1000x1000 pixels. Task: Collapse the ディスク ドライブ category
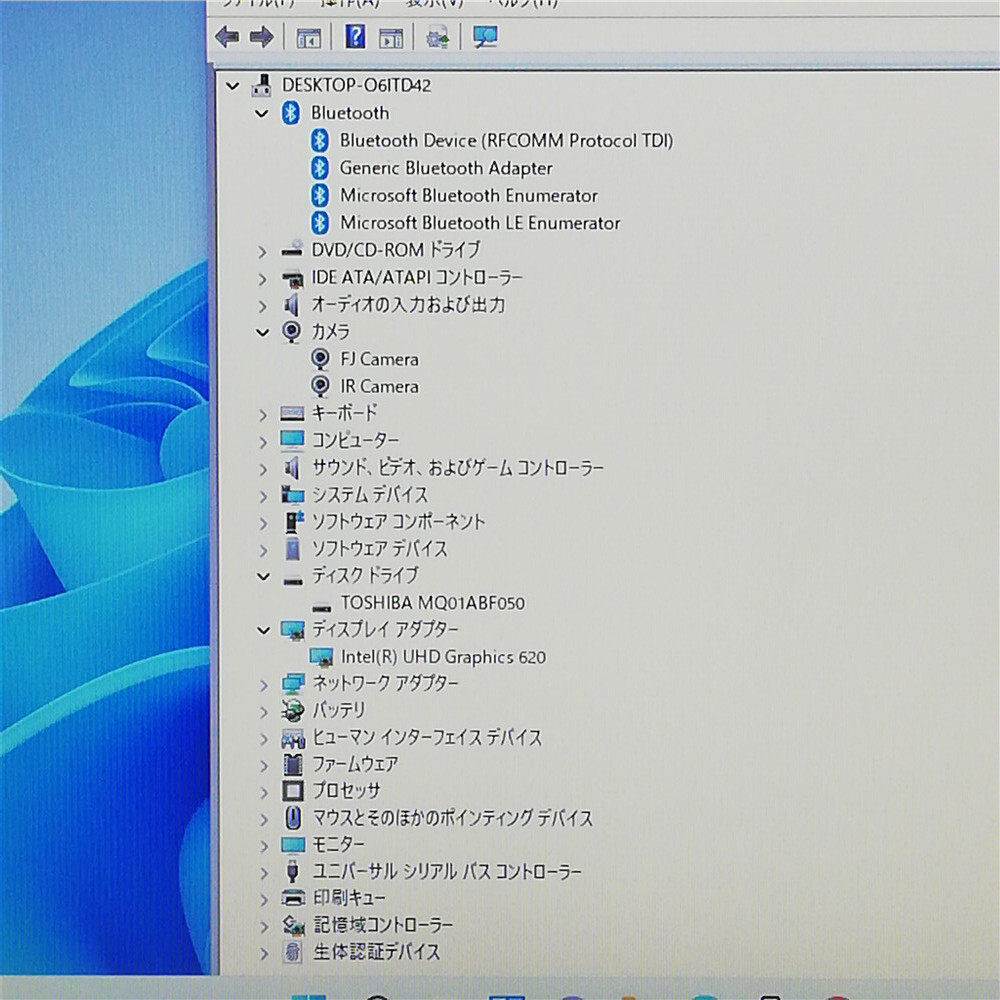pyautogui.click(x=263, y=577)
